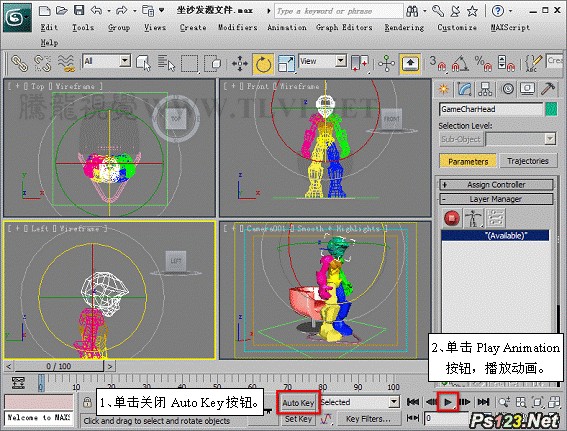Viewport: 567px width, 431px height.
Task: Toggle the Percent Snap button
Action: (x=483, y=63)
